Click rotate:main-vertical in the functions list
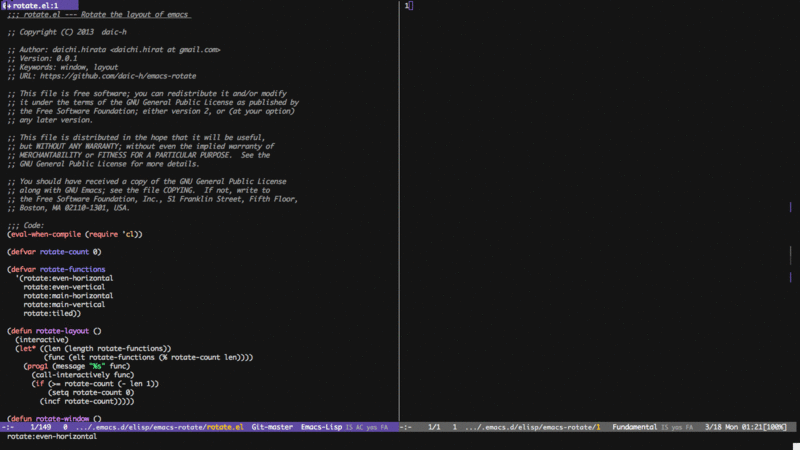 click(x=64, y=305)
